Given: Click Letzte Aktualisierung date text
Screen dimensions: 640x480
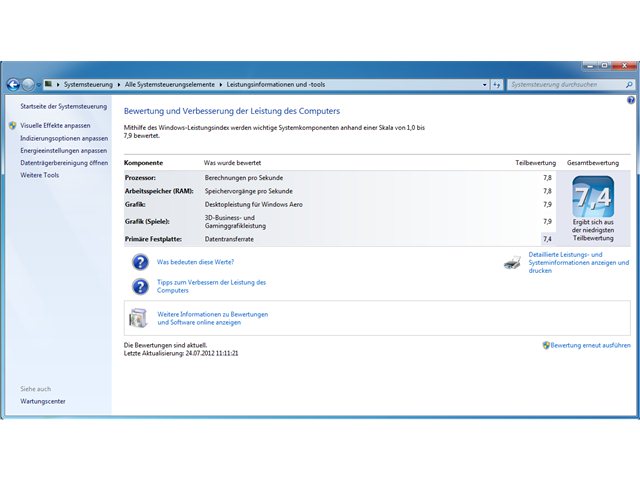Looking at the screenshot, I should 181,353.
